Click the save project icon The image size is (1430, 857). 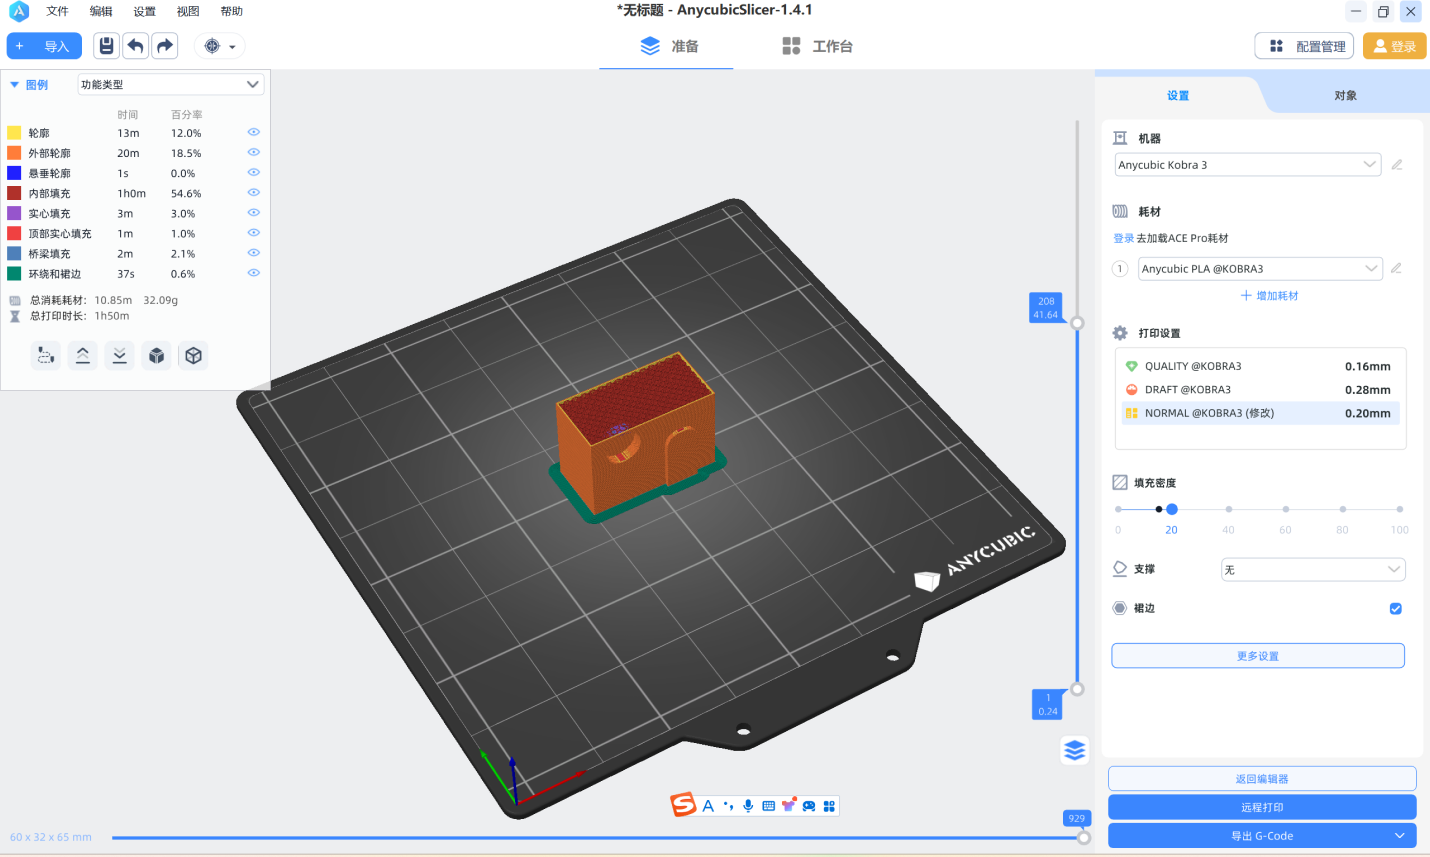tap(107, 46)
